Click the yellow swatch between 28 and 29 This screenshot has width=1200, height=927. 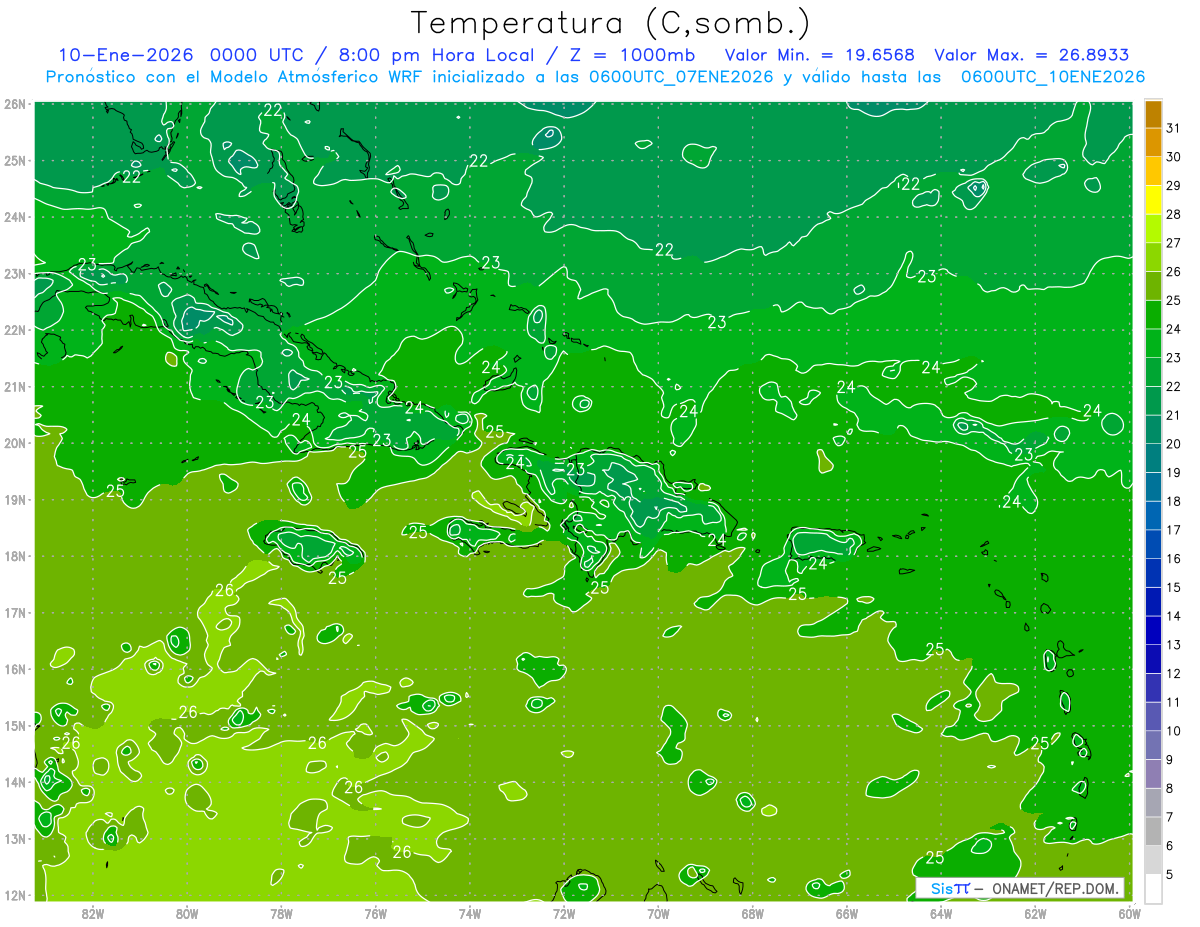pyautogui.click(x=1153, y=200)
